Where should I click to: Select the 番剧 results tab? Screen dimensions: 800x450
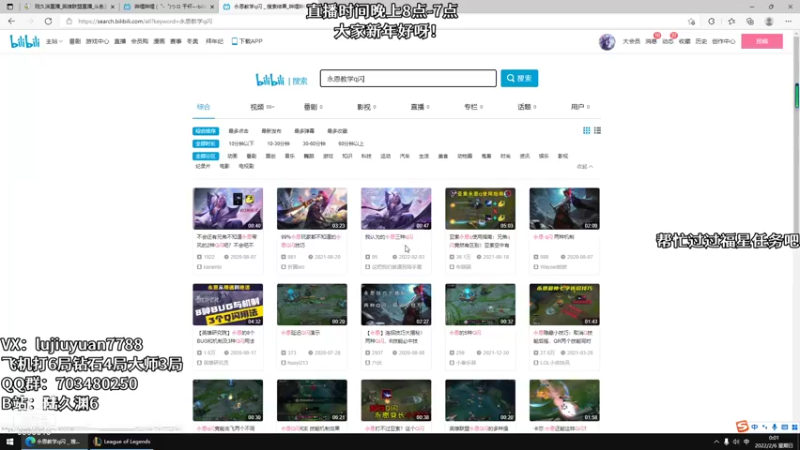[313, 107]
